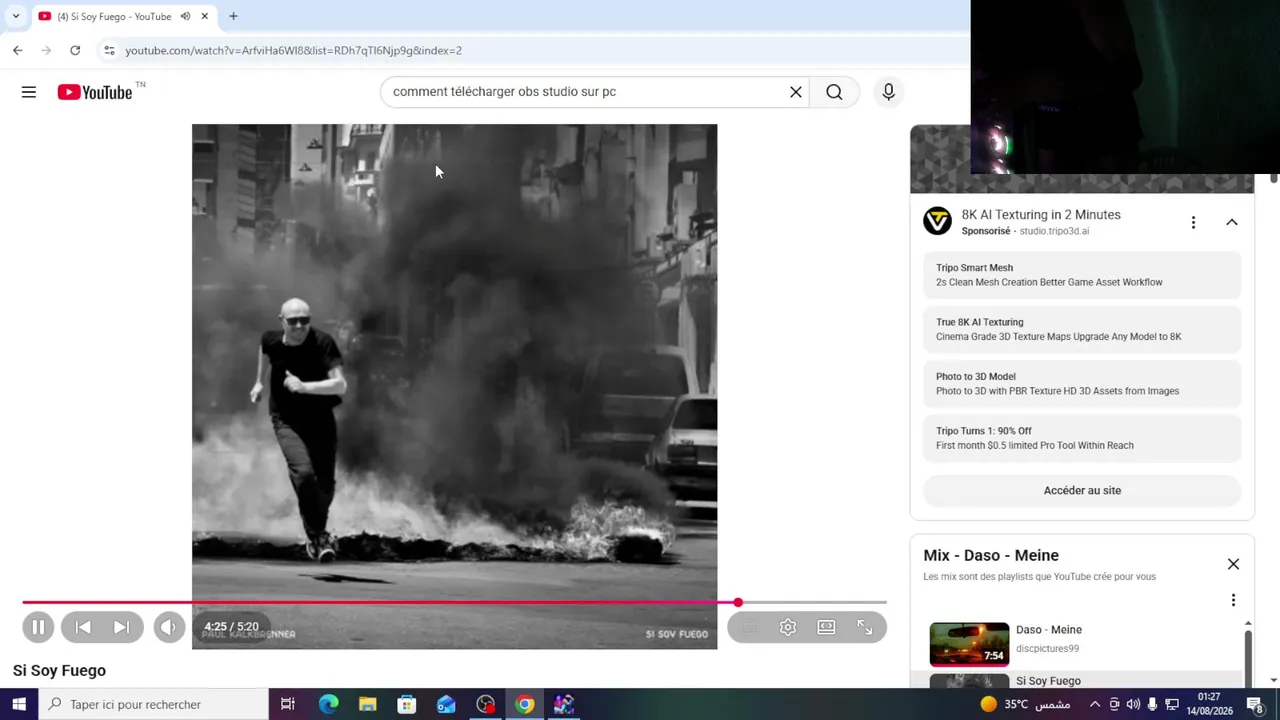
Task: Play the Daso - Meine thumbnail
Action: point(969,644)
